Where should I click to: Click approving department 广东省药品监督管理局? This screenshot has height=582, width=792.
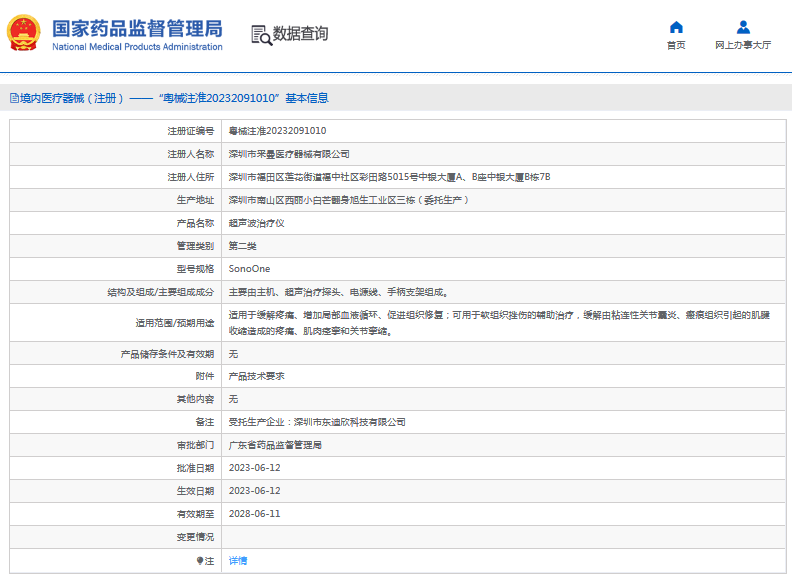[x=275, y=445]
